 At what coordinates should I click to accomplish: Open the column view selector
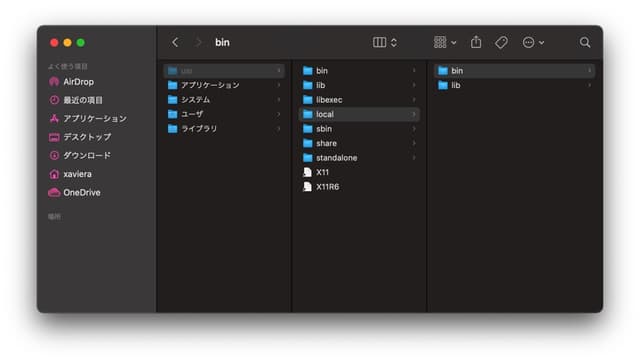pos(384,42)
